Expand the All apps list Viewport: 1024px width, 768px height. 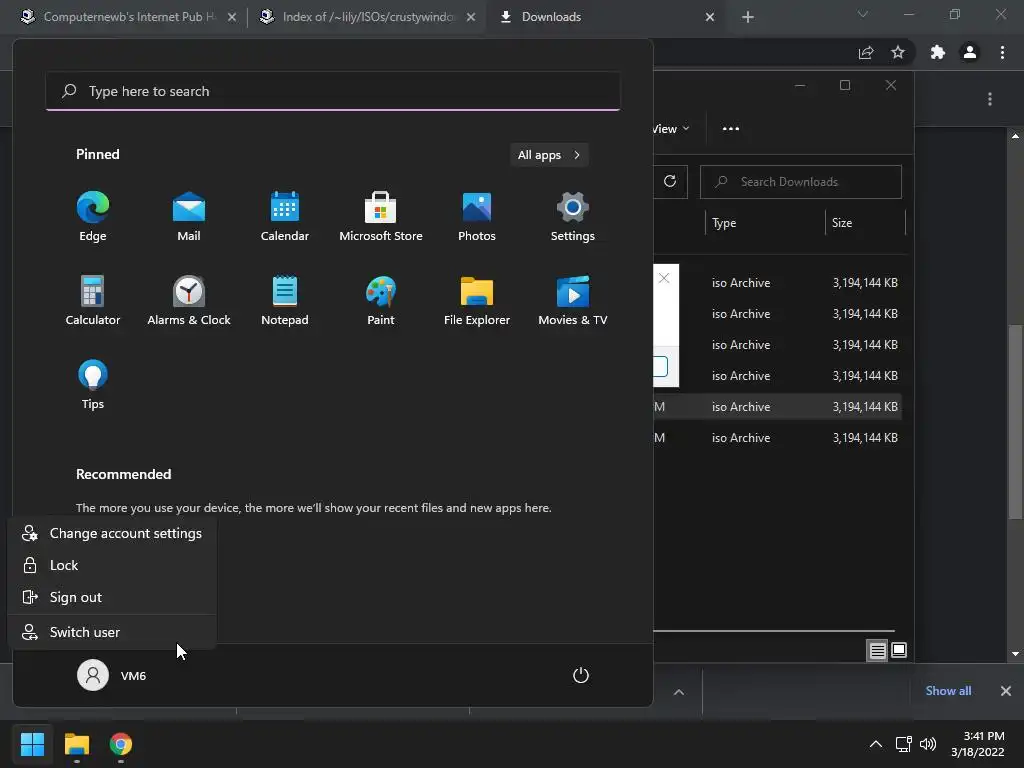click(549, 155)
